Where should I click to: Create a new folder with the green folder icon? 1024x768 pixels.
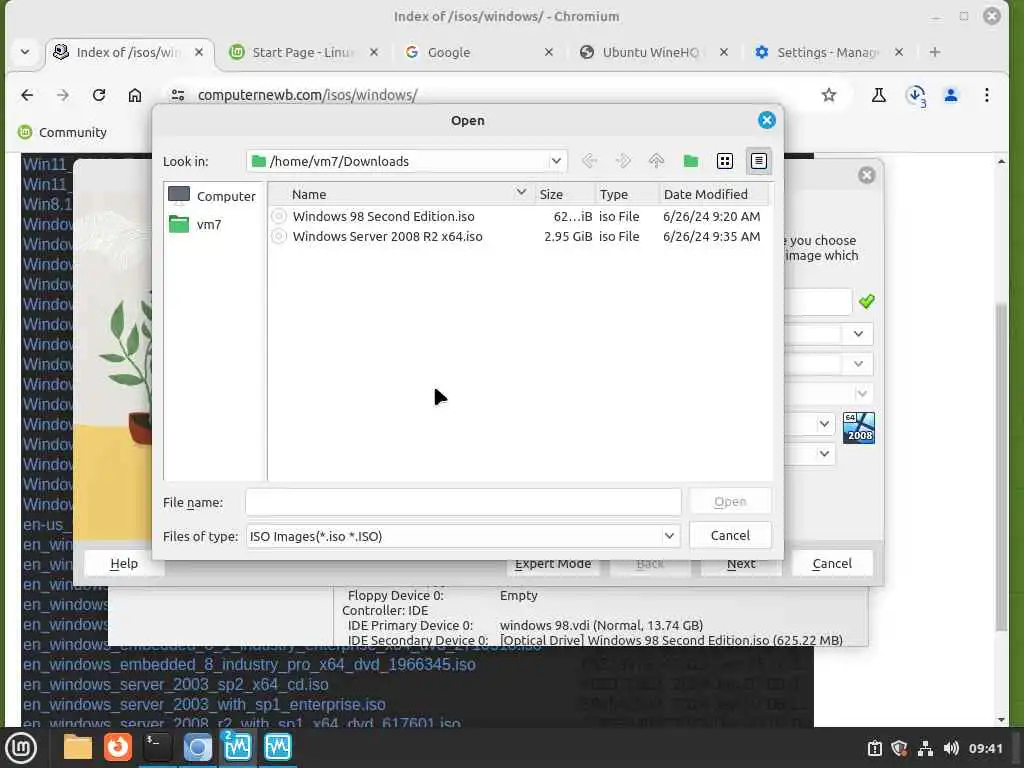(690, 161)
